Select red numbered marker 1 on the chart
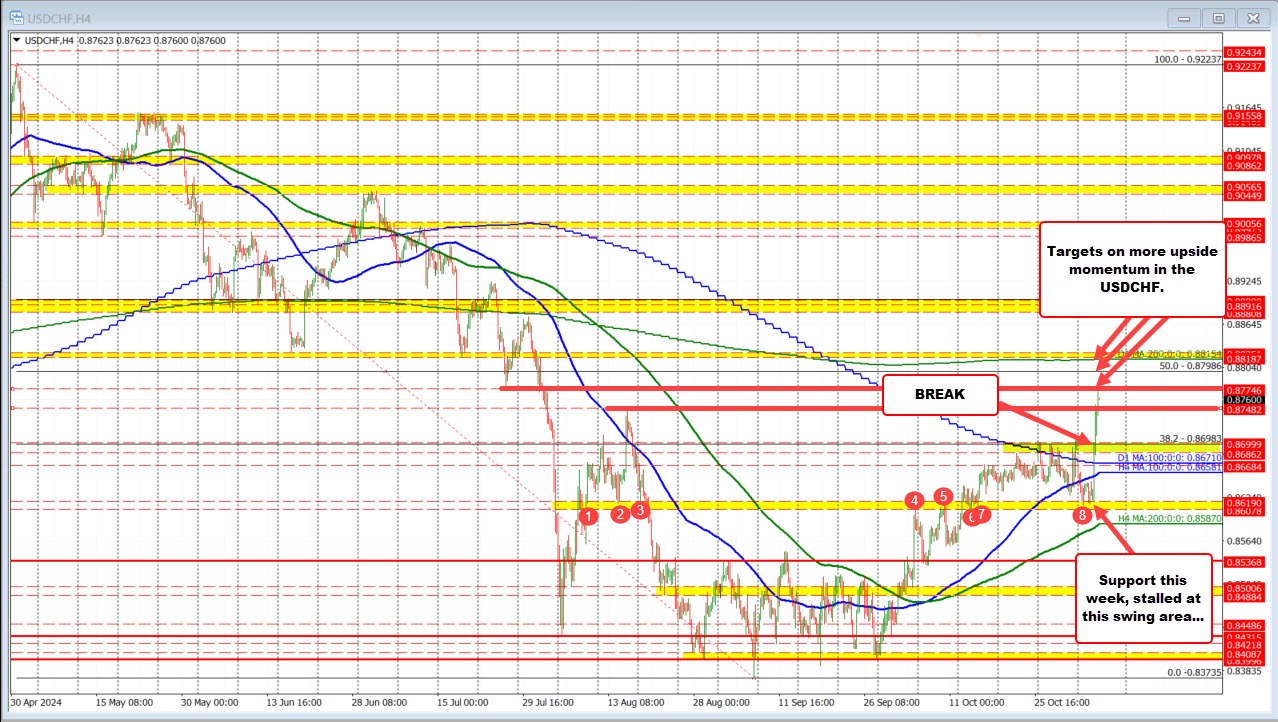Viewport: 1278px width, 722px height. pyautogui.click(x=588, y=516)
